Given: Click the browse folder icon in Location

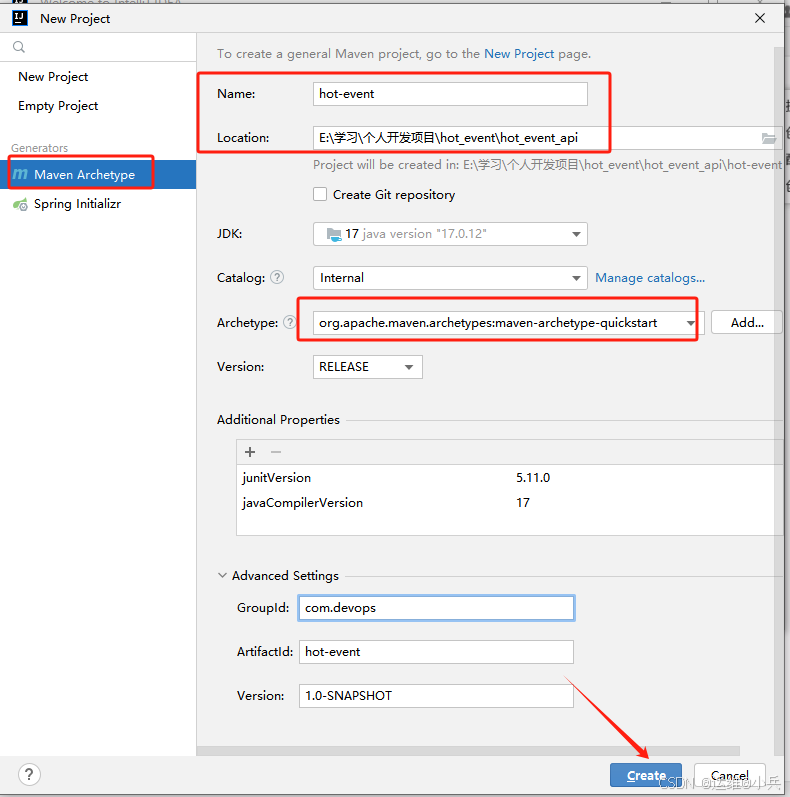Looking at the screenshot, I should [769, 138].
